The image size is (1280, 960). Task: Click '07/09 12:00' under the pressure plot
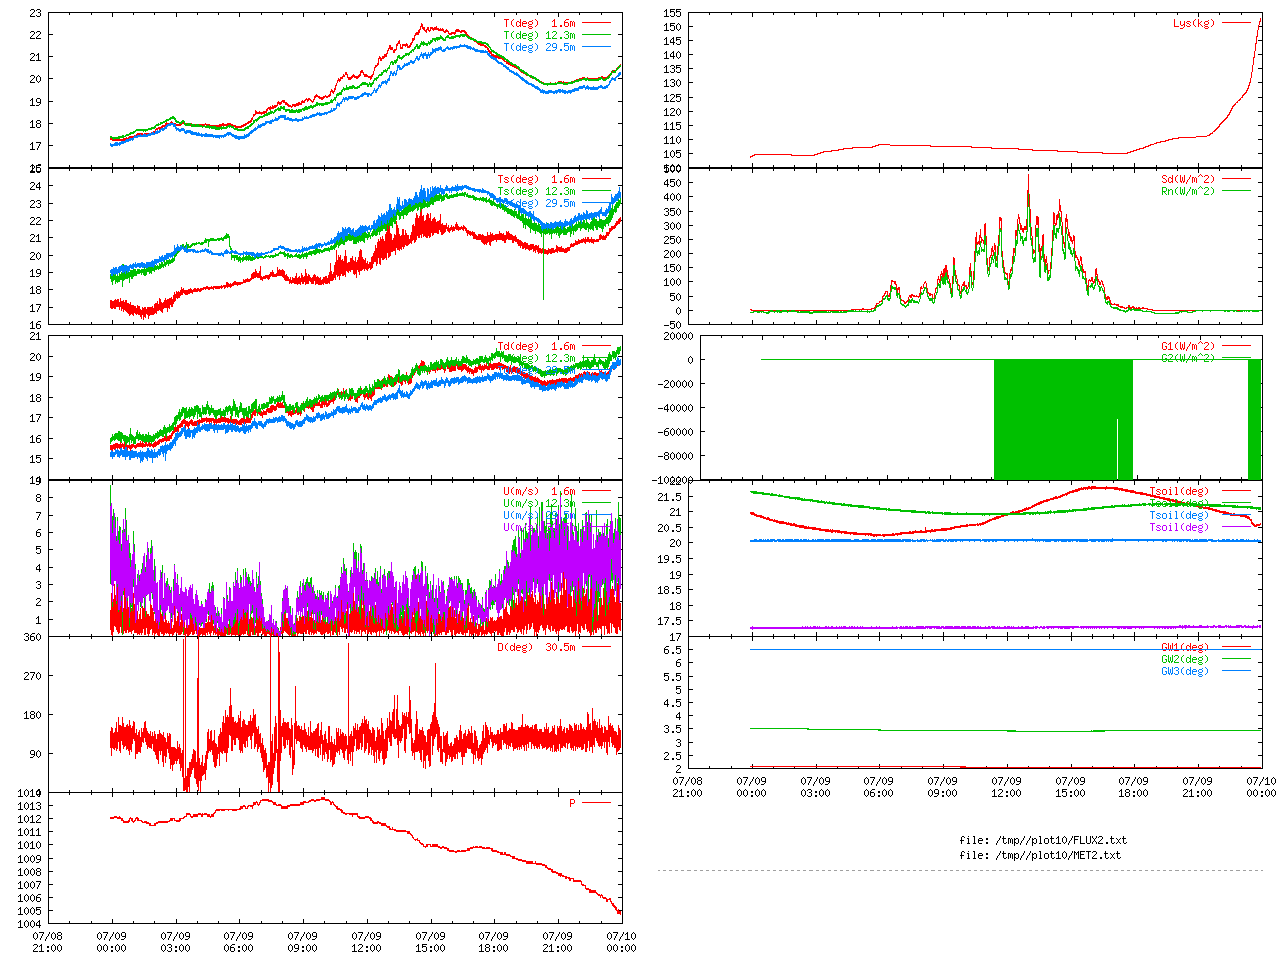click(366, 942)
